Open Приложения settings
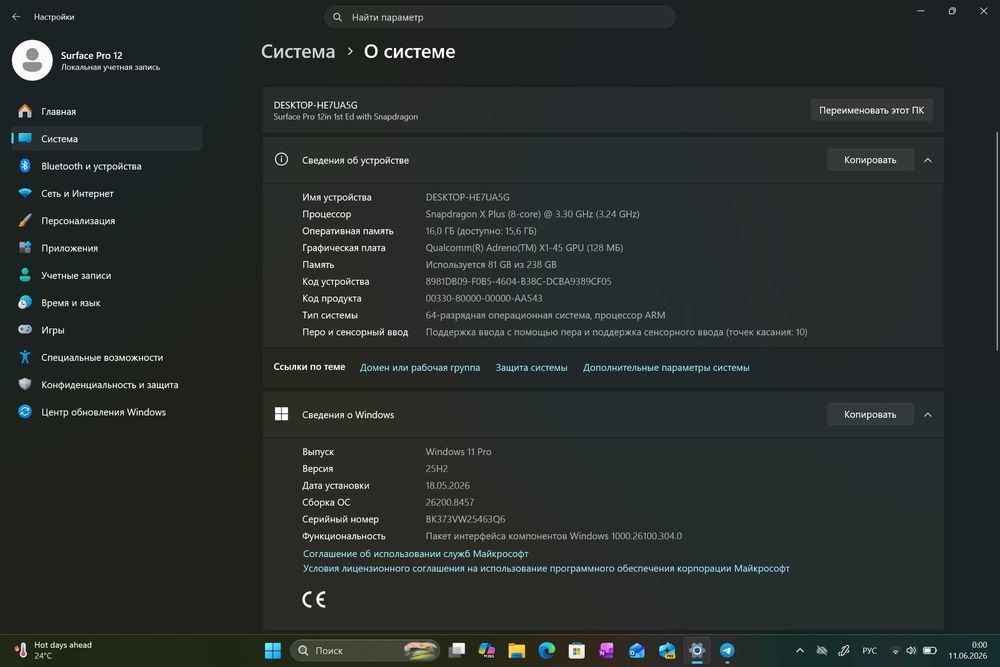Image resolution: width=1000 pixels, height=667 pixels. tap(107, 248)
